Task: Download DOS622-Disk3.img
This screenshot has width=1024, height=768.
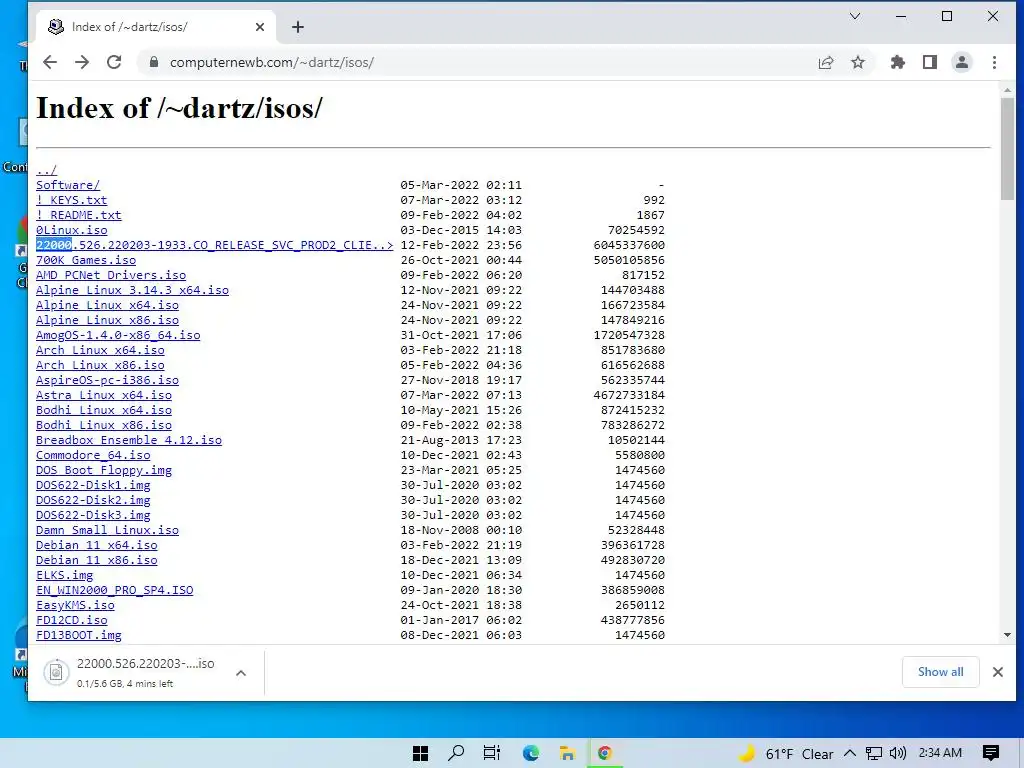Action: pos(93,515)
